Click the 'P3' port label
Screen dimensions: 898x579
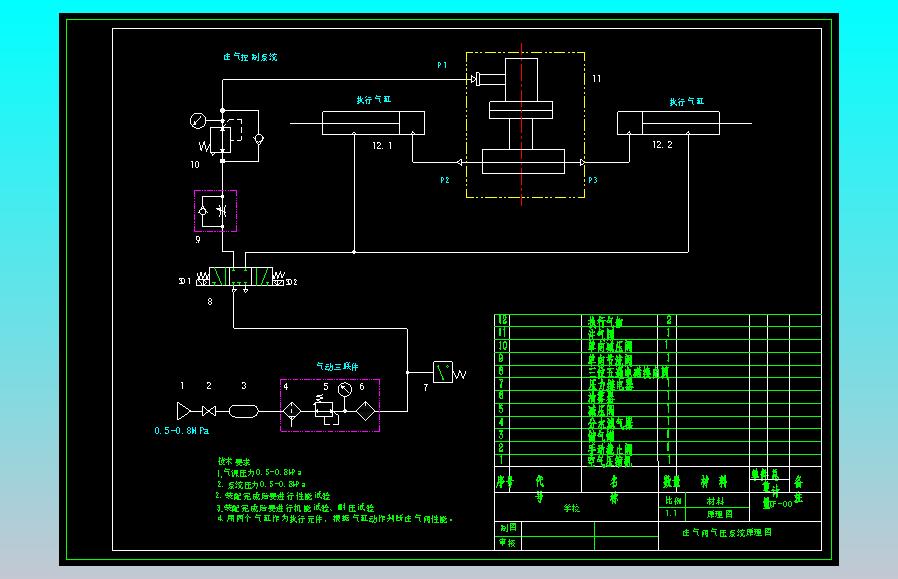[x=593, y=180]
